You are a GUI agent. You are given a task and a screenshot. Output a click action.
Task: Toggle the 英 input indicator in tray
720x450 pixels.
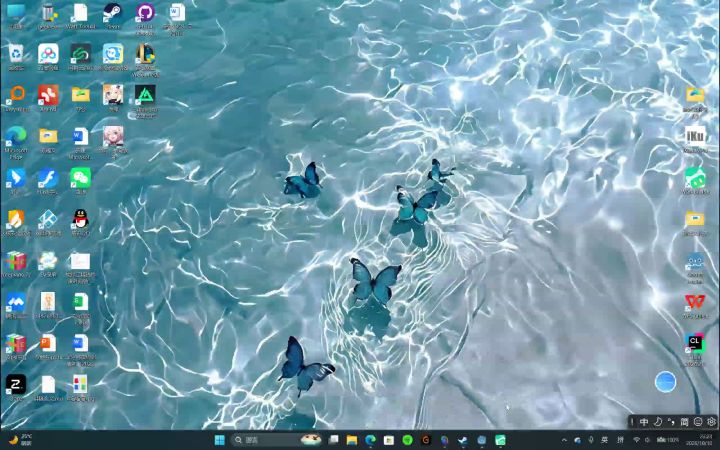tap(605, 440)
